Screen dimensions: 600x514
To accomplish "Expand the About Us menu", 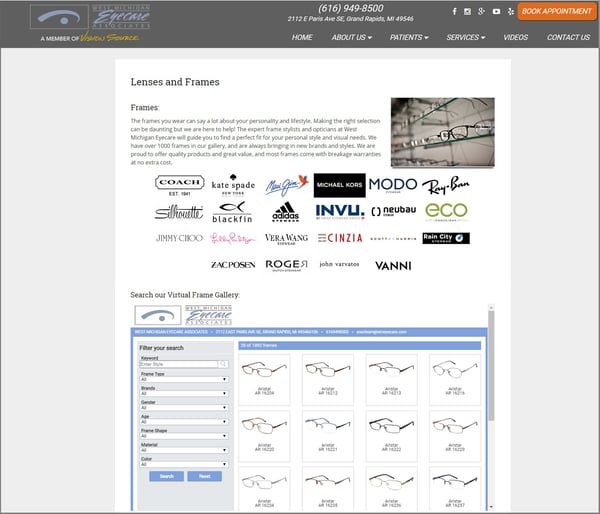I will (352, 38).
